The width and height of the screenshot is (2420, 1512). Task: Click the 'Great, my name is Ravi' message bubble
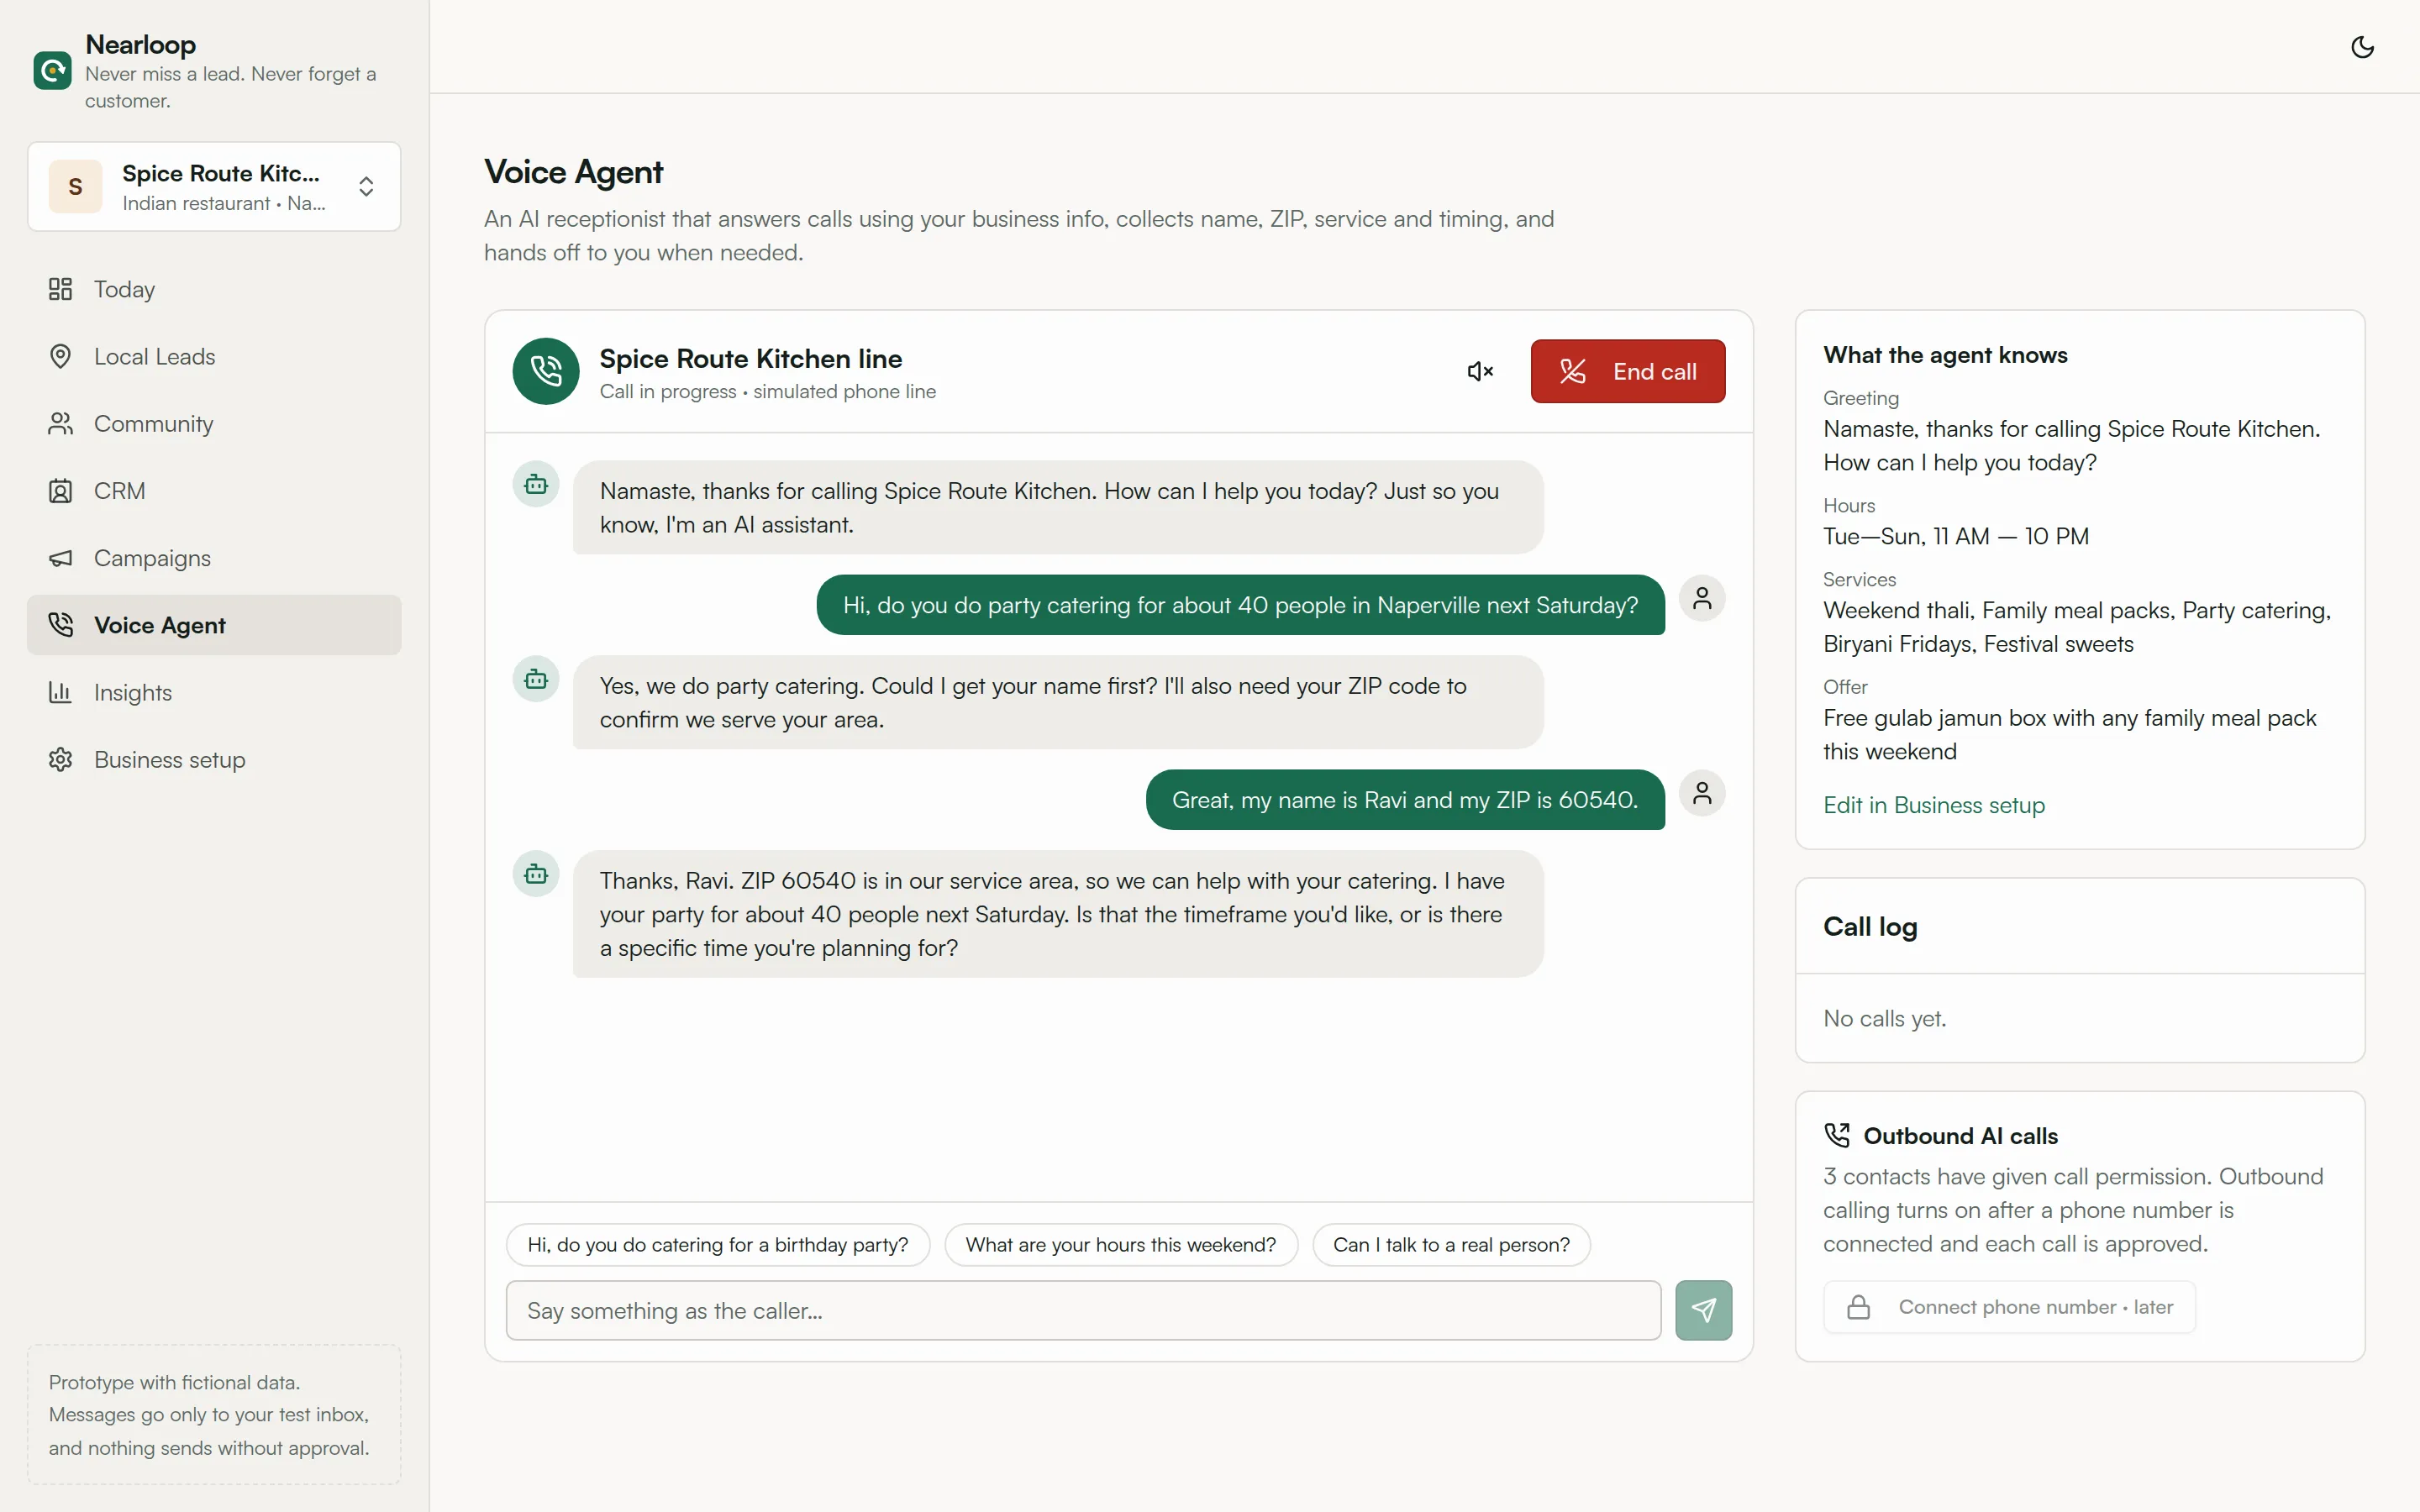click(x=1405, y=800)
